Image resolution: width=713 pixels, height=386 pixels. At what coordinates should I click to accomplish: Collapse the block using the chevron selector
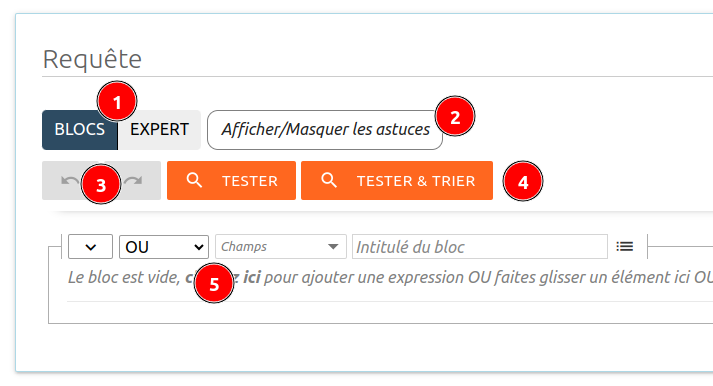[90, 247]
